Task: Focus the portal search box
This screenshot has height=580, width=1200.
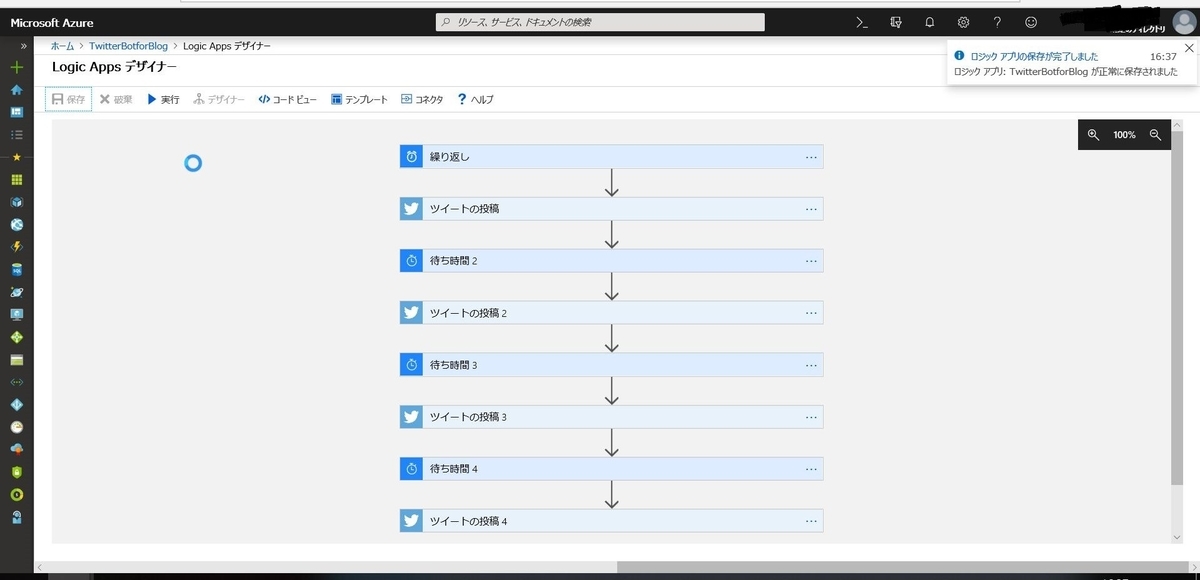Action: pos(600,22)
